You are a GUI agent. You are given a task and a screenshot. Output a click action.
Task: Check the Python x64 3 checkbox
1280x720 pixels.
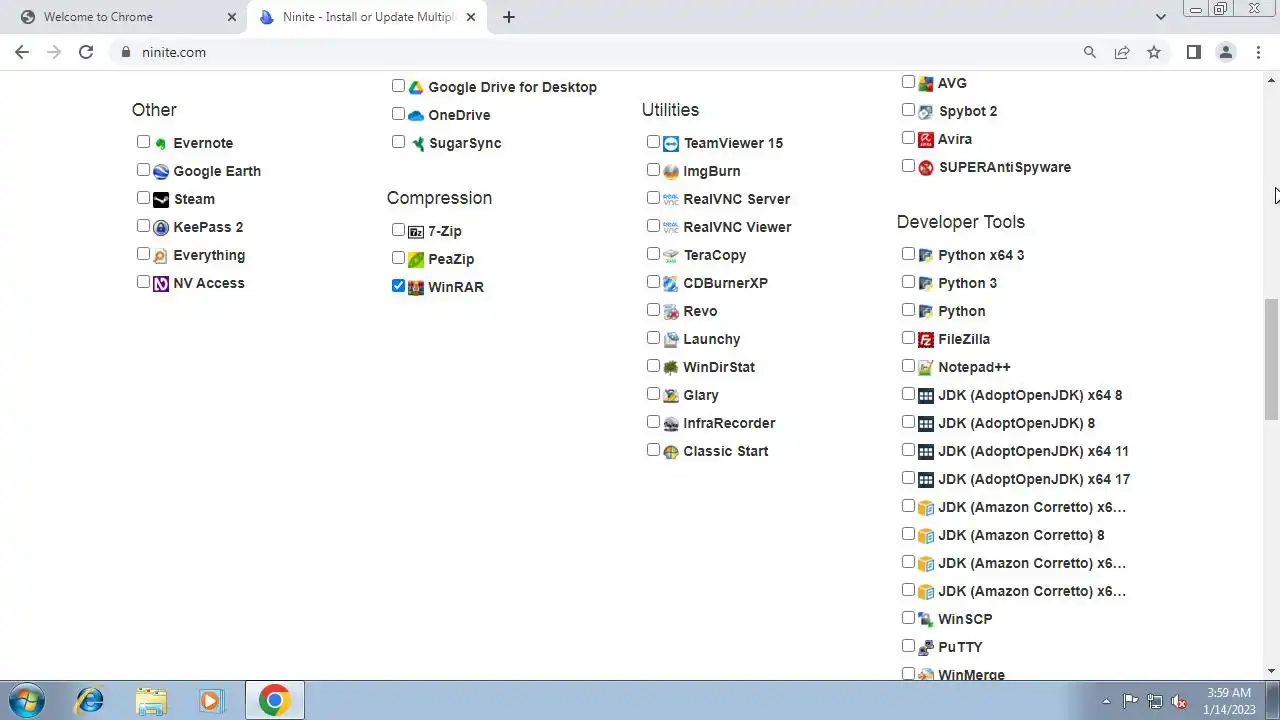click(908, 254)
